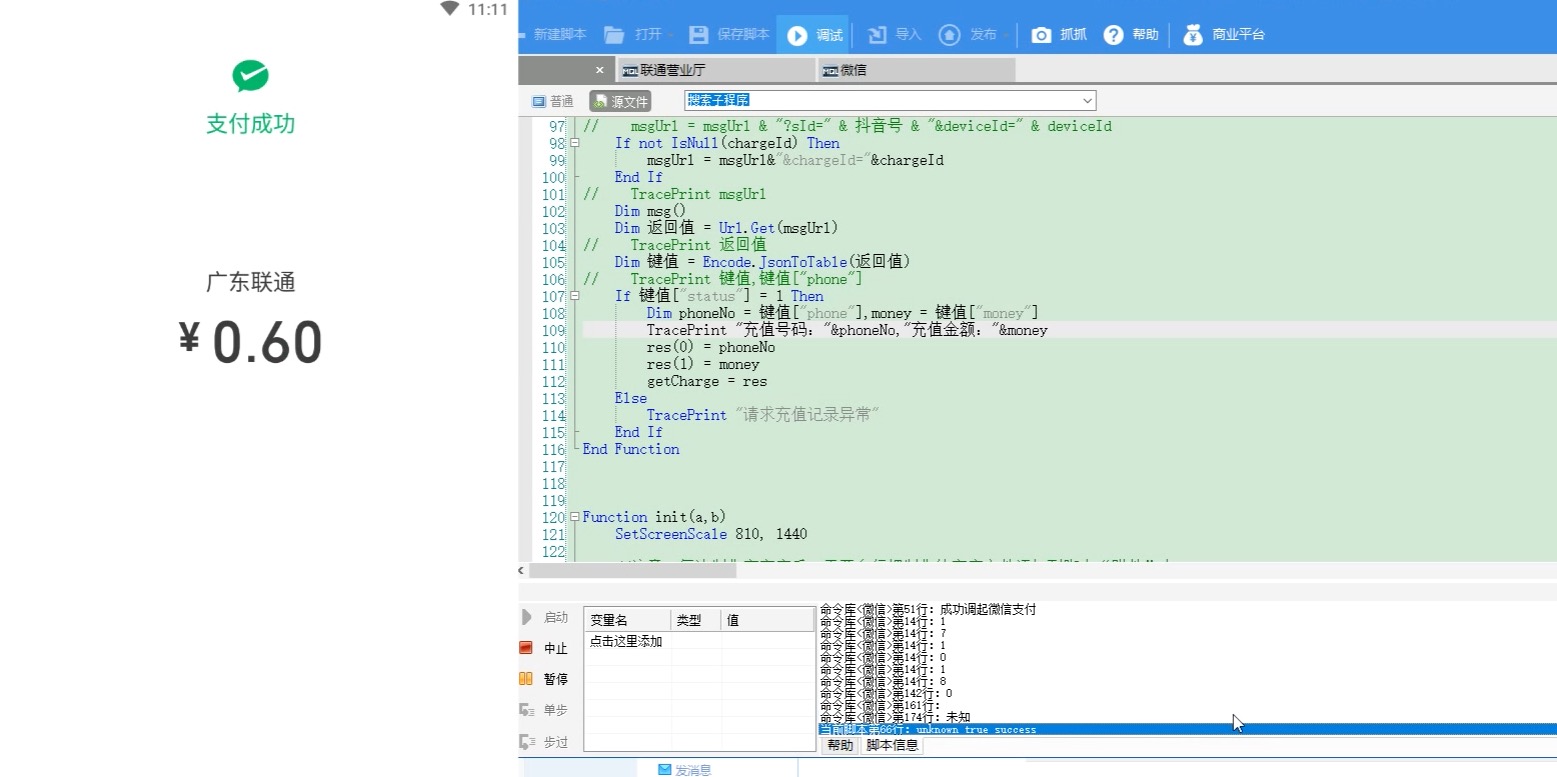Click the 导入 import icon
The width and height of the screenshot is (1557, 777).
click(877, 35)
